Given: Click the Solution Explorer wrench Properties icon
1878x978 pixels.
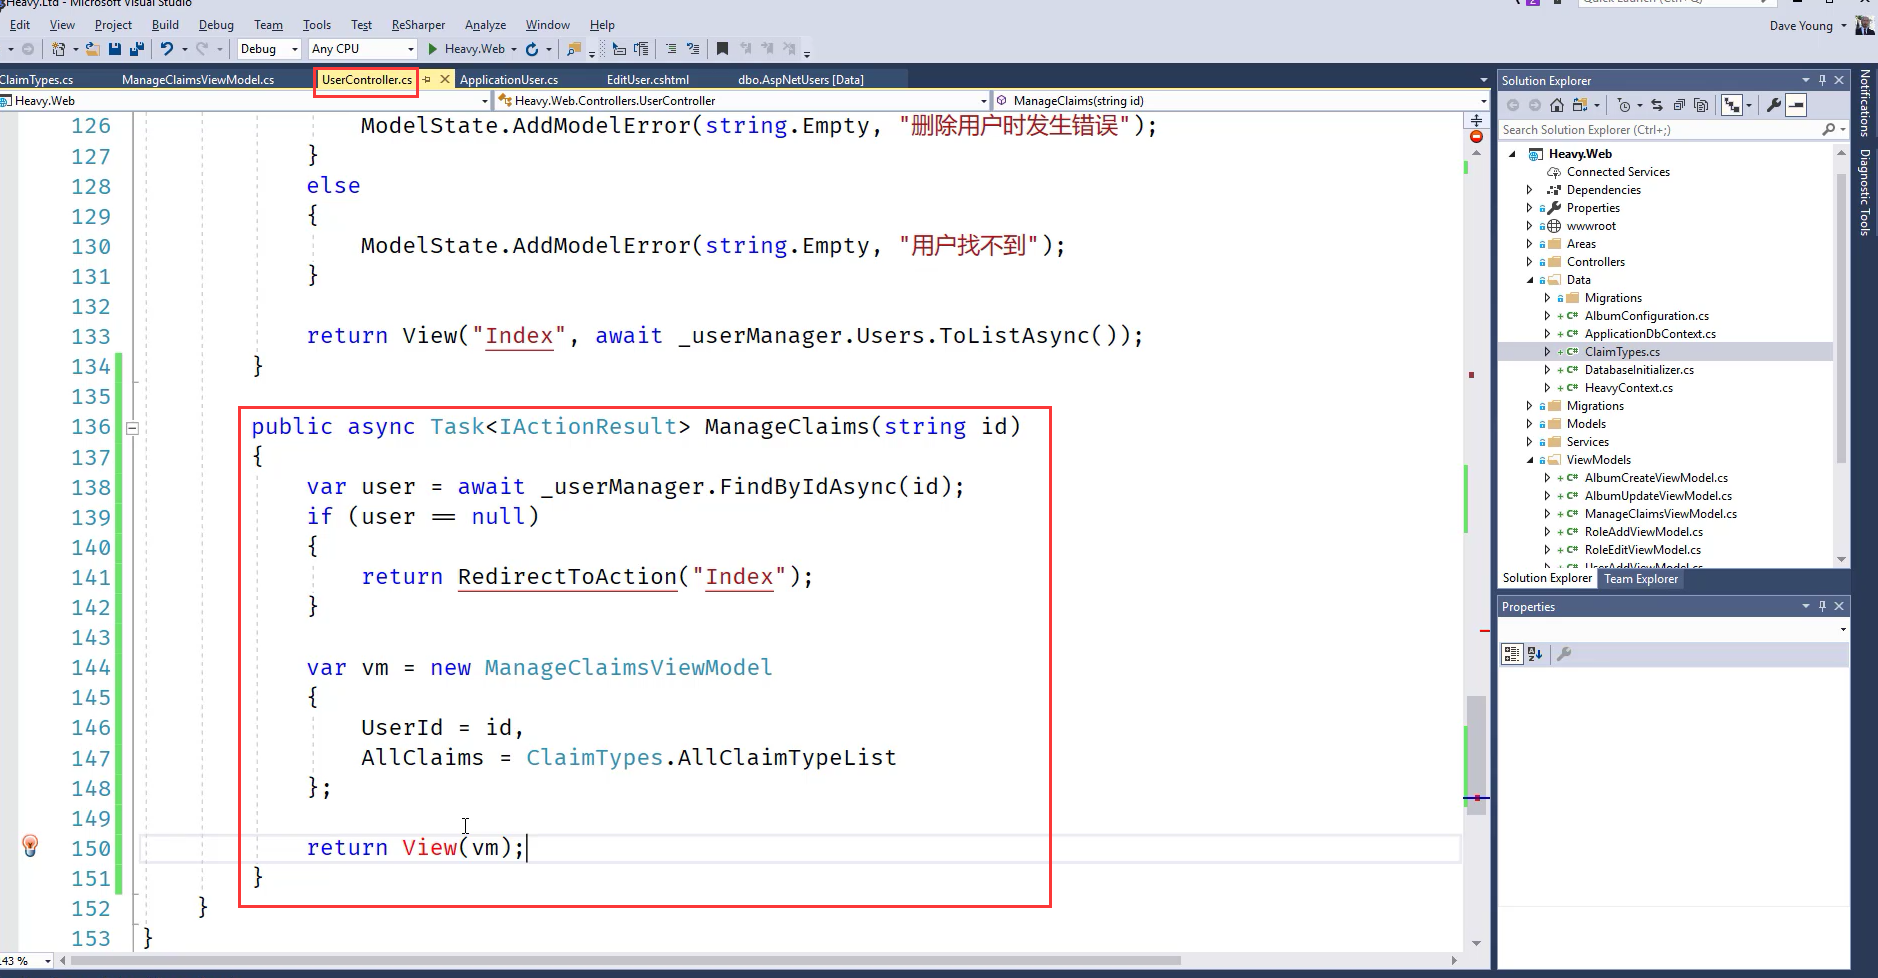Looking at the screenshot, I should tap(1773, 105).
